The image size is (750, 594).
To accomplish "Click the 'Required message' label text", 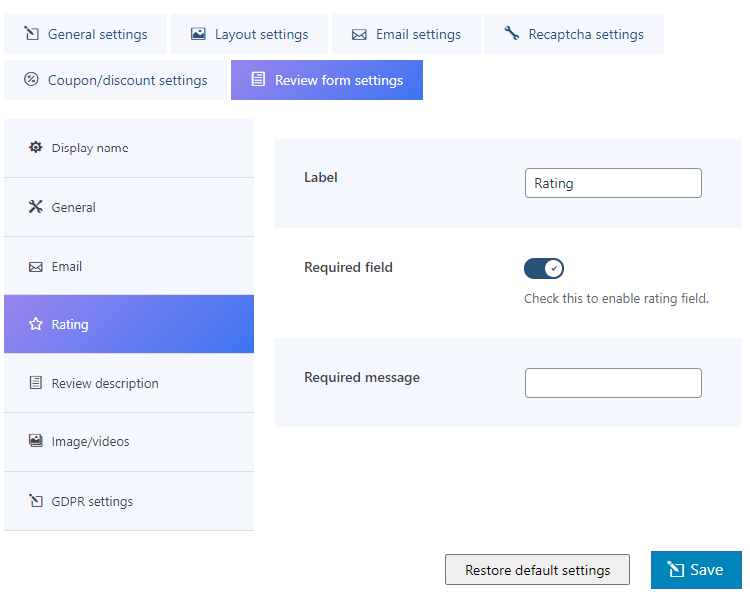I will click(362, 378).
